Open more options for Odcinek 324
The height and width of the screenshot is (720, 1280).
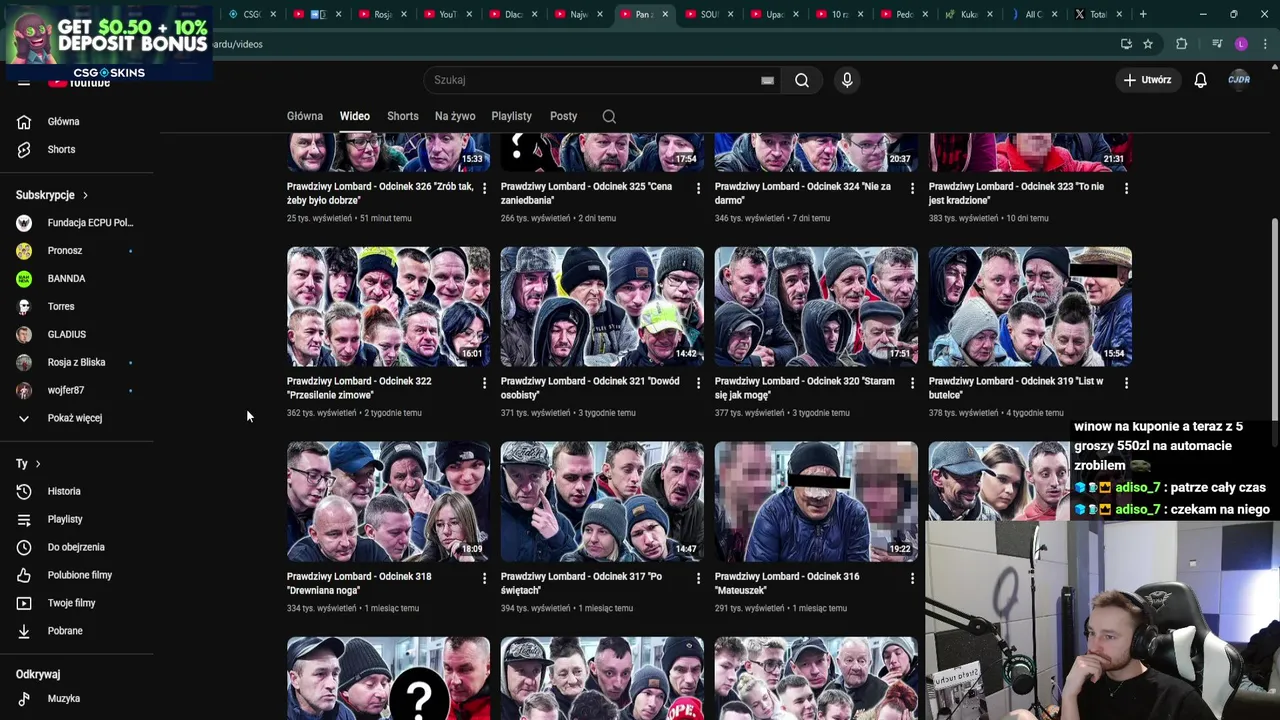(x=912, y=188)
